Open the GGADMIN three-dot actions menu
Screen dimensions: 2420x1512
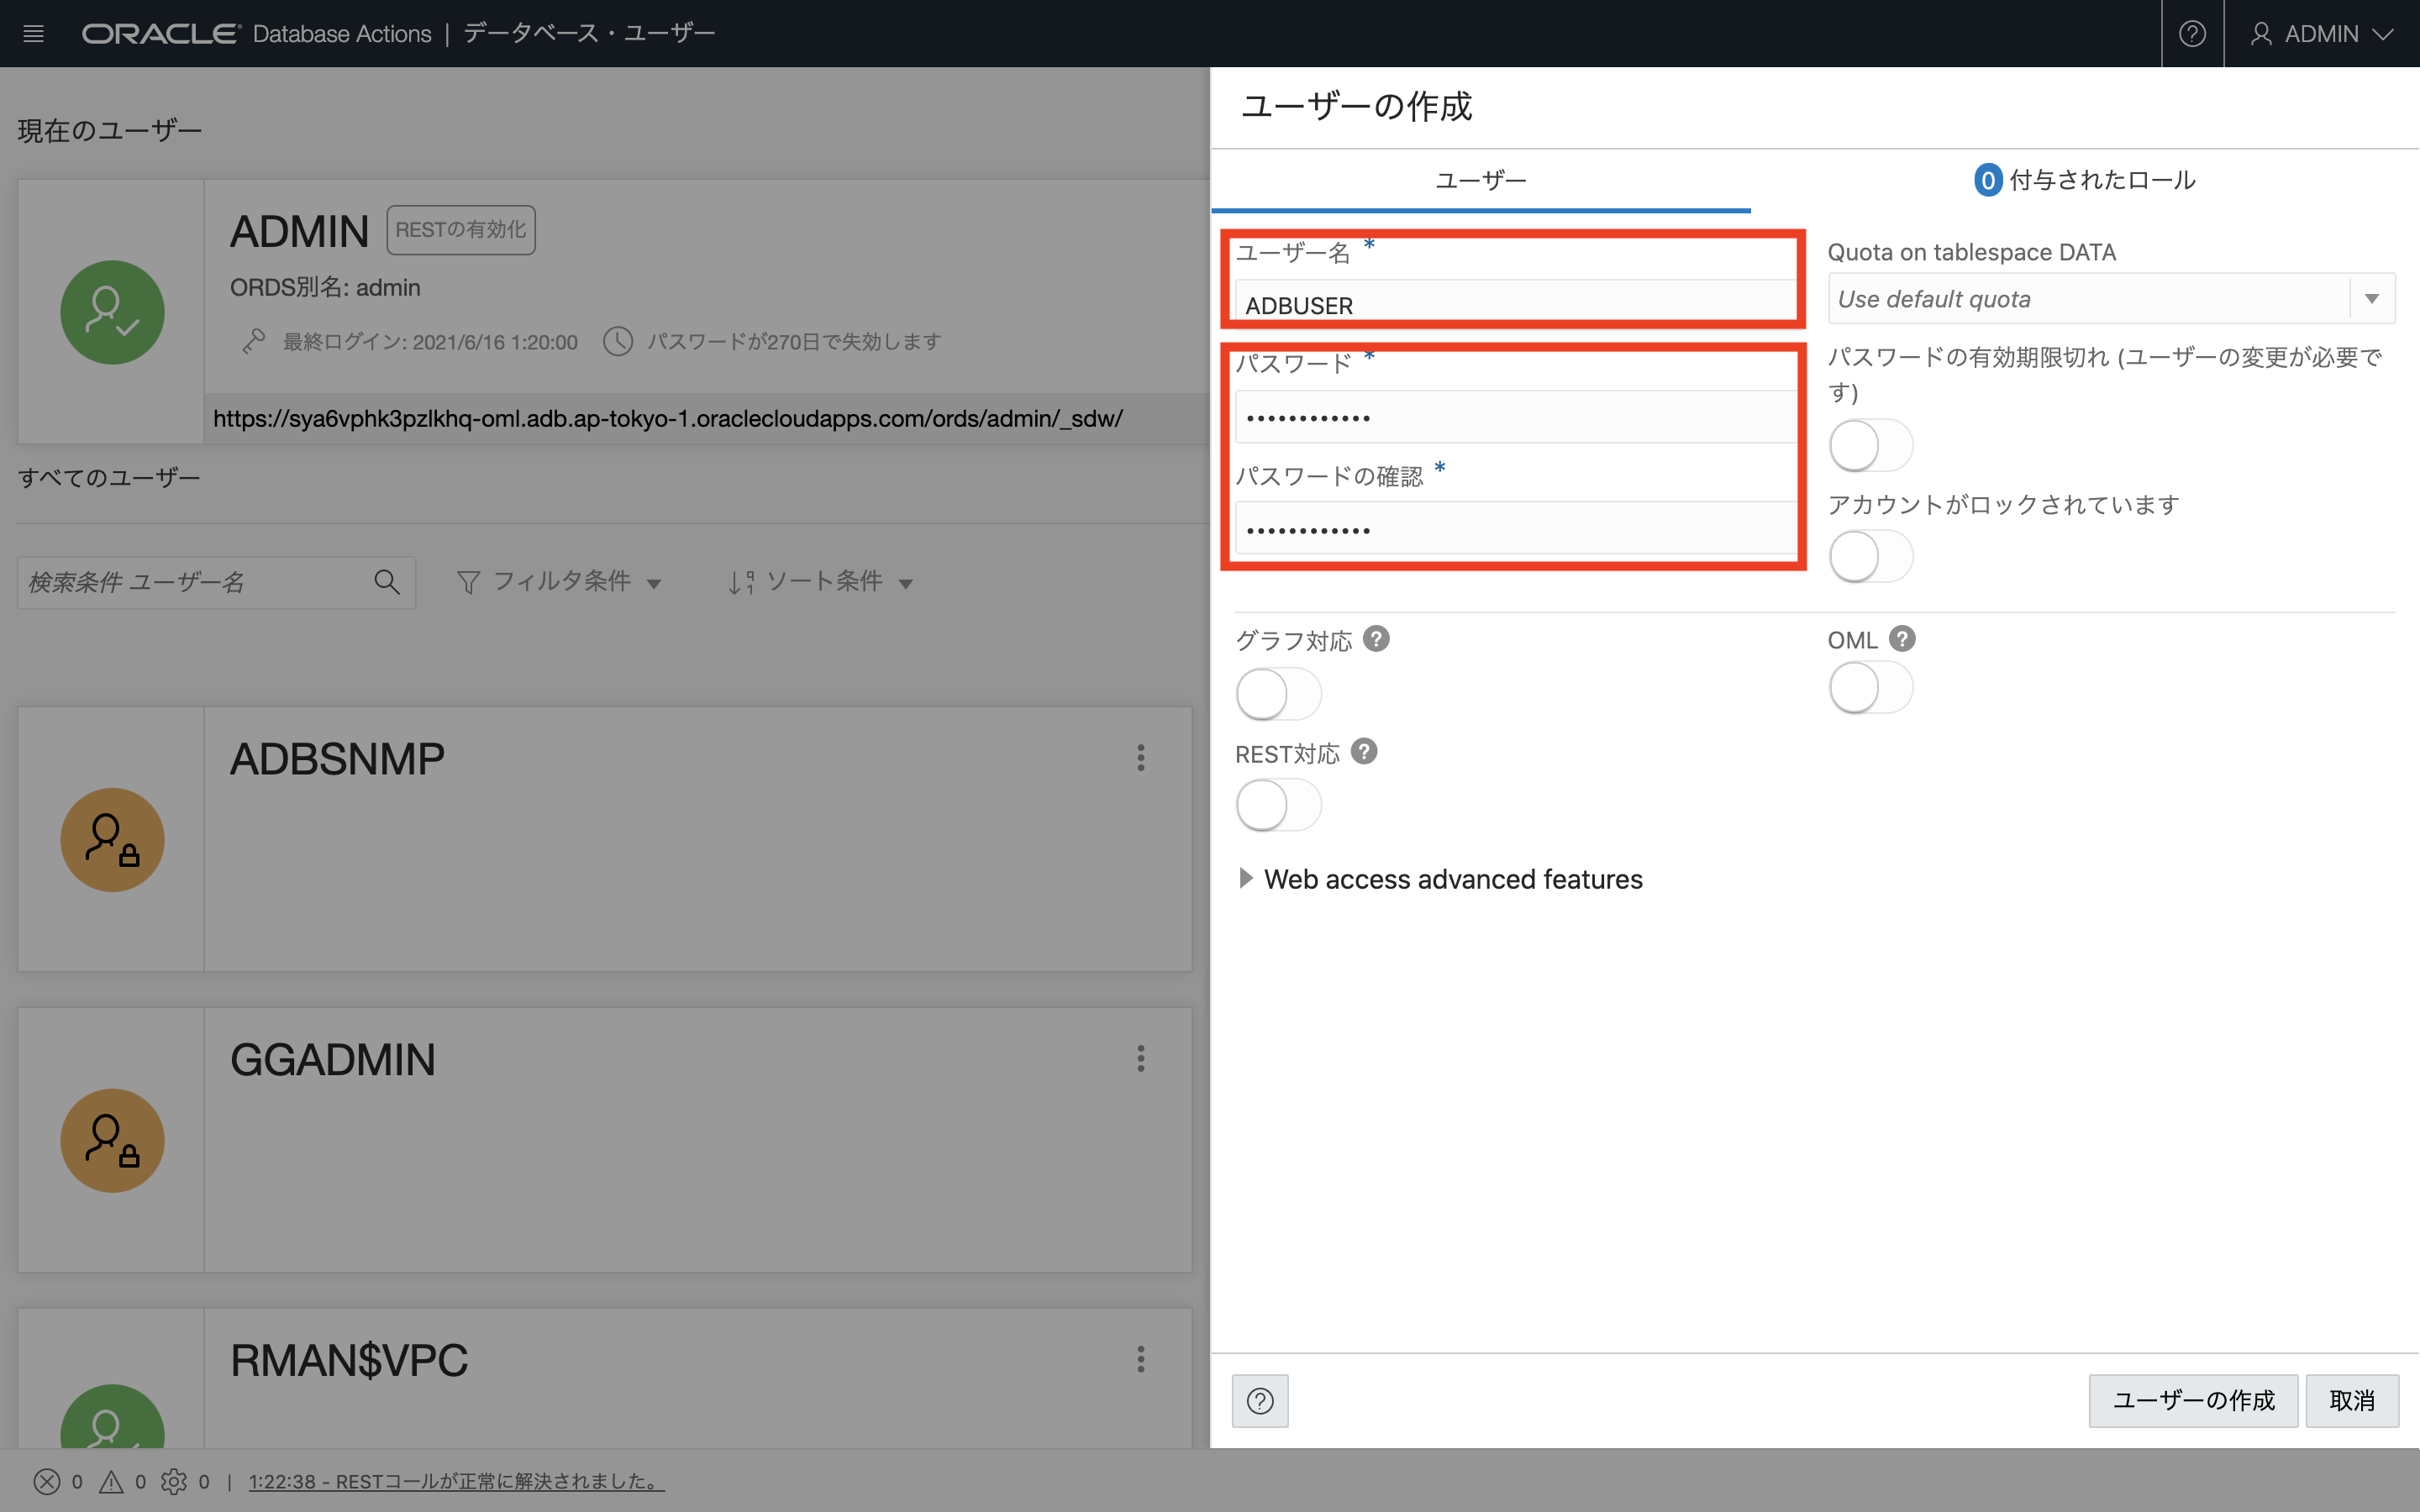1140,1058
